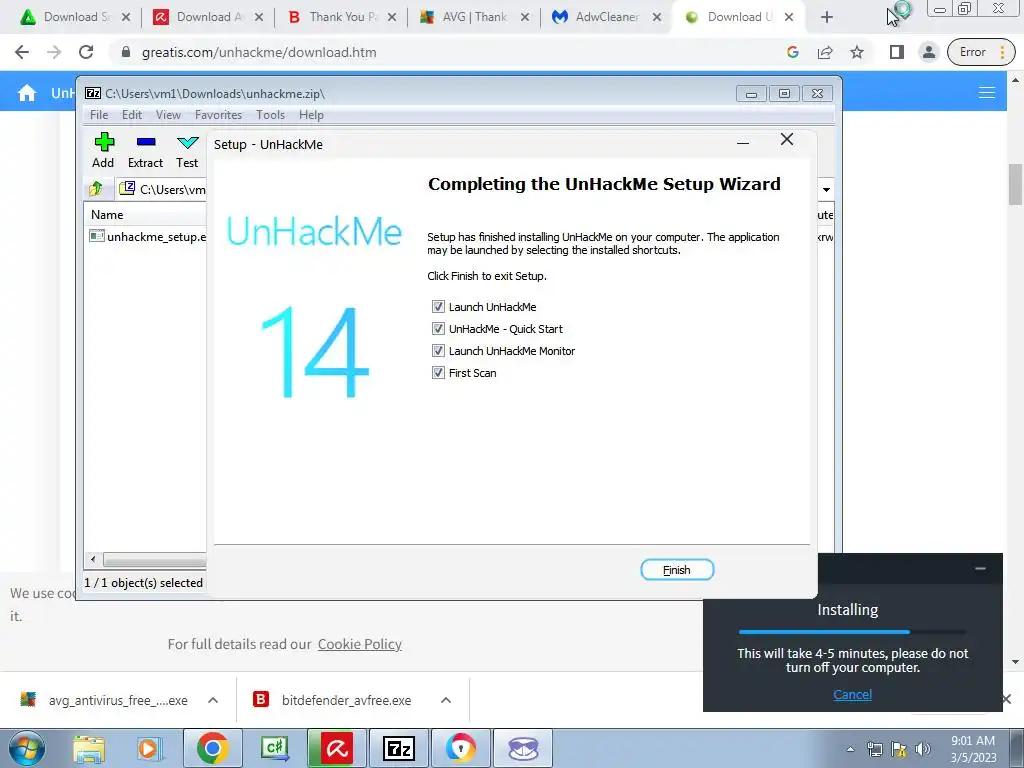
Task: Switch to the AdwCleaner tab
Action: tap(604, 17)
